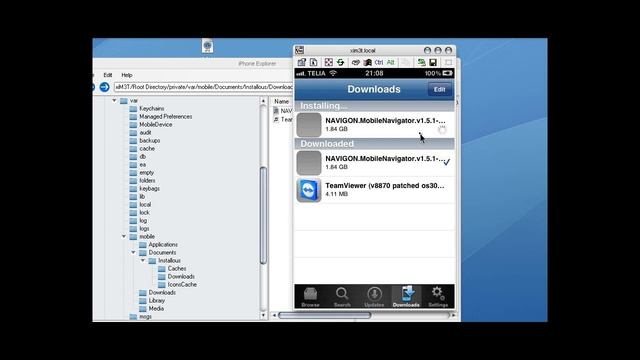640x360 pixels.
Task: Tap the downloaded NAVIGON.MobileNavigator entry
Action: [x=374, y=162]
